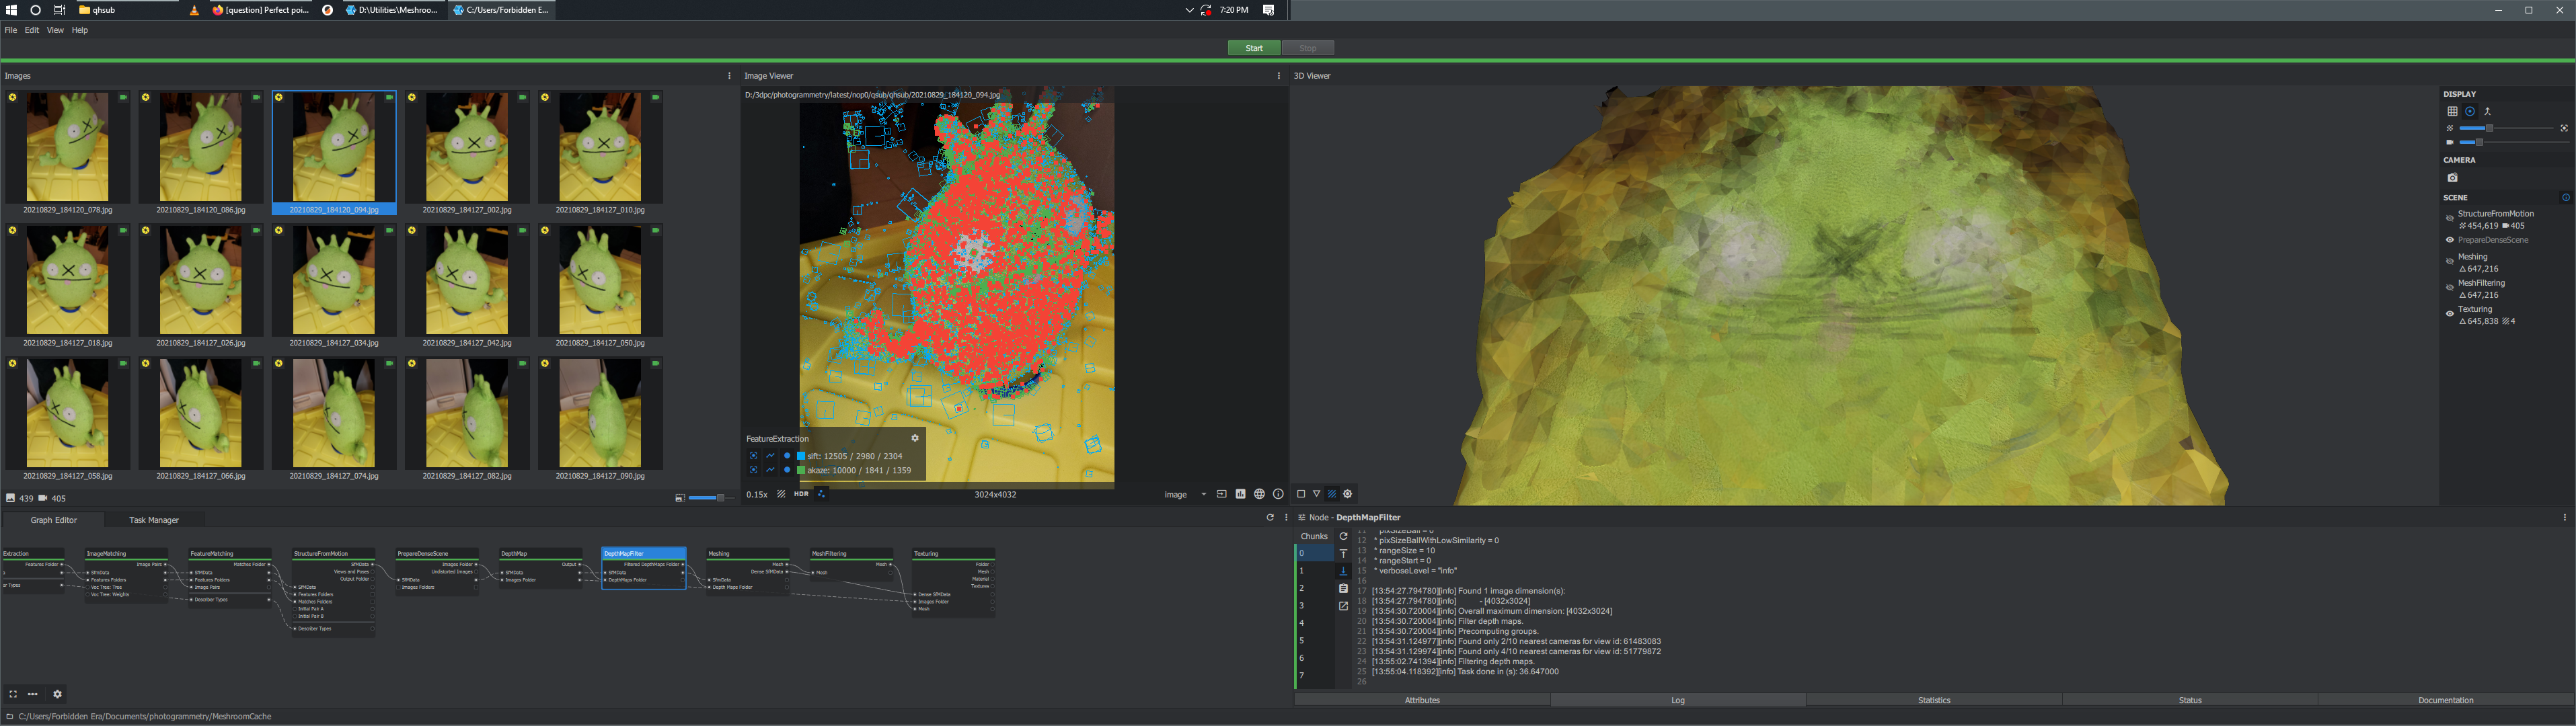Open the Documentation tab
The image size is (2576, 726).
pyautogui.click(x=2446, y=700)
